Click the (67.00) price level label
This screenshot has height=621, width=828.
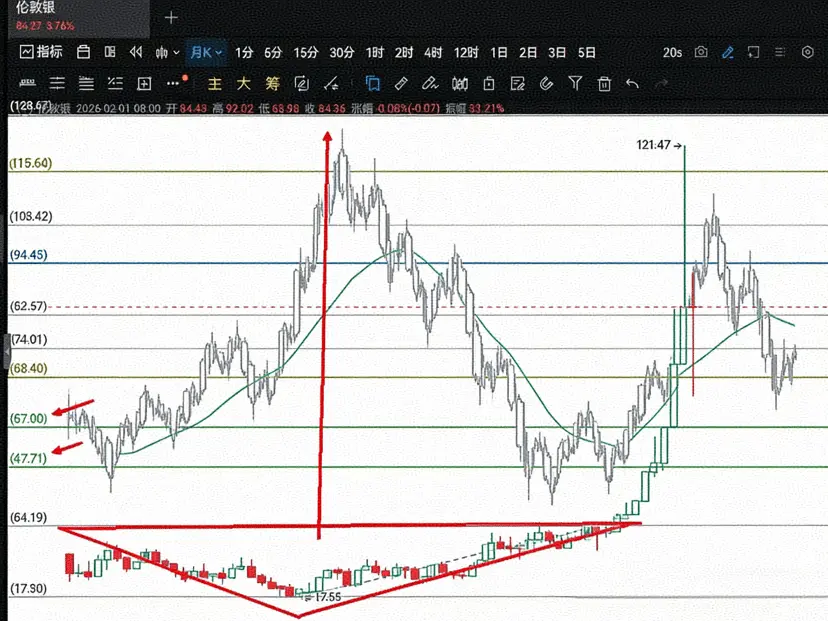click(29, 419)
